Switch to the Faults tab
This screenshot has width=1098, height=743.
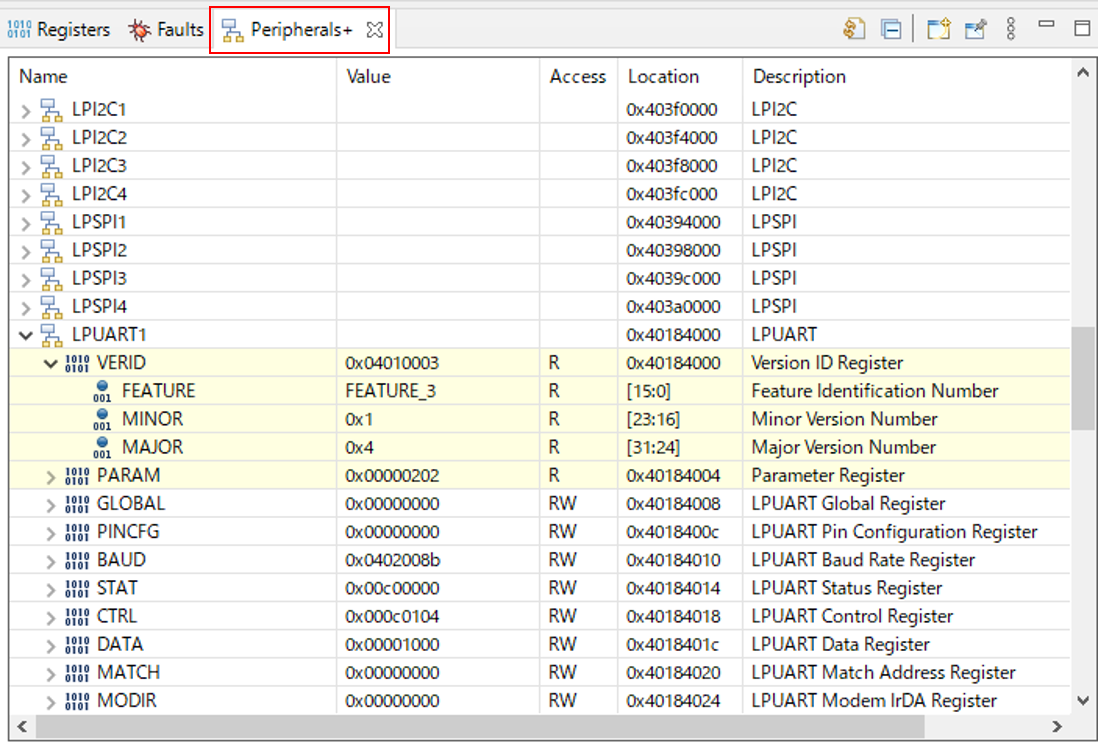[x=166, y=29]
